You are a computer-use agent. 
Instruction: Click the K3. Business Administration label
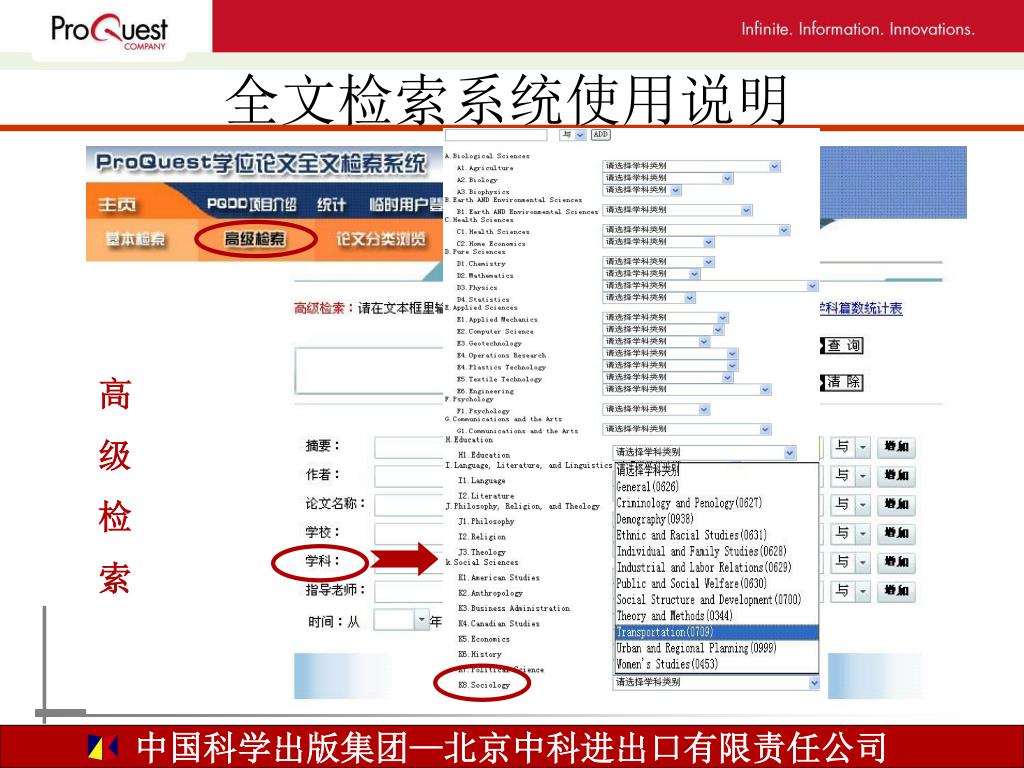pos(514,608)
